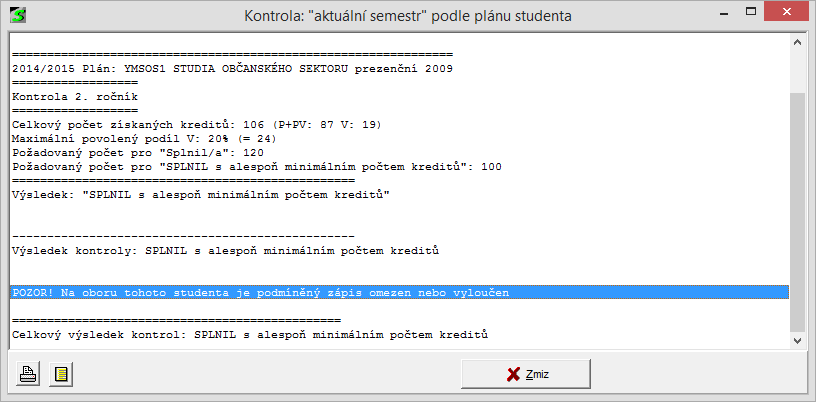The image size is (816, 402).
Task: Click the window title bar text
Action: 408,16
